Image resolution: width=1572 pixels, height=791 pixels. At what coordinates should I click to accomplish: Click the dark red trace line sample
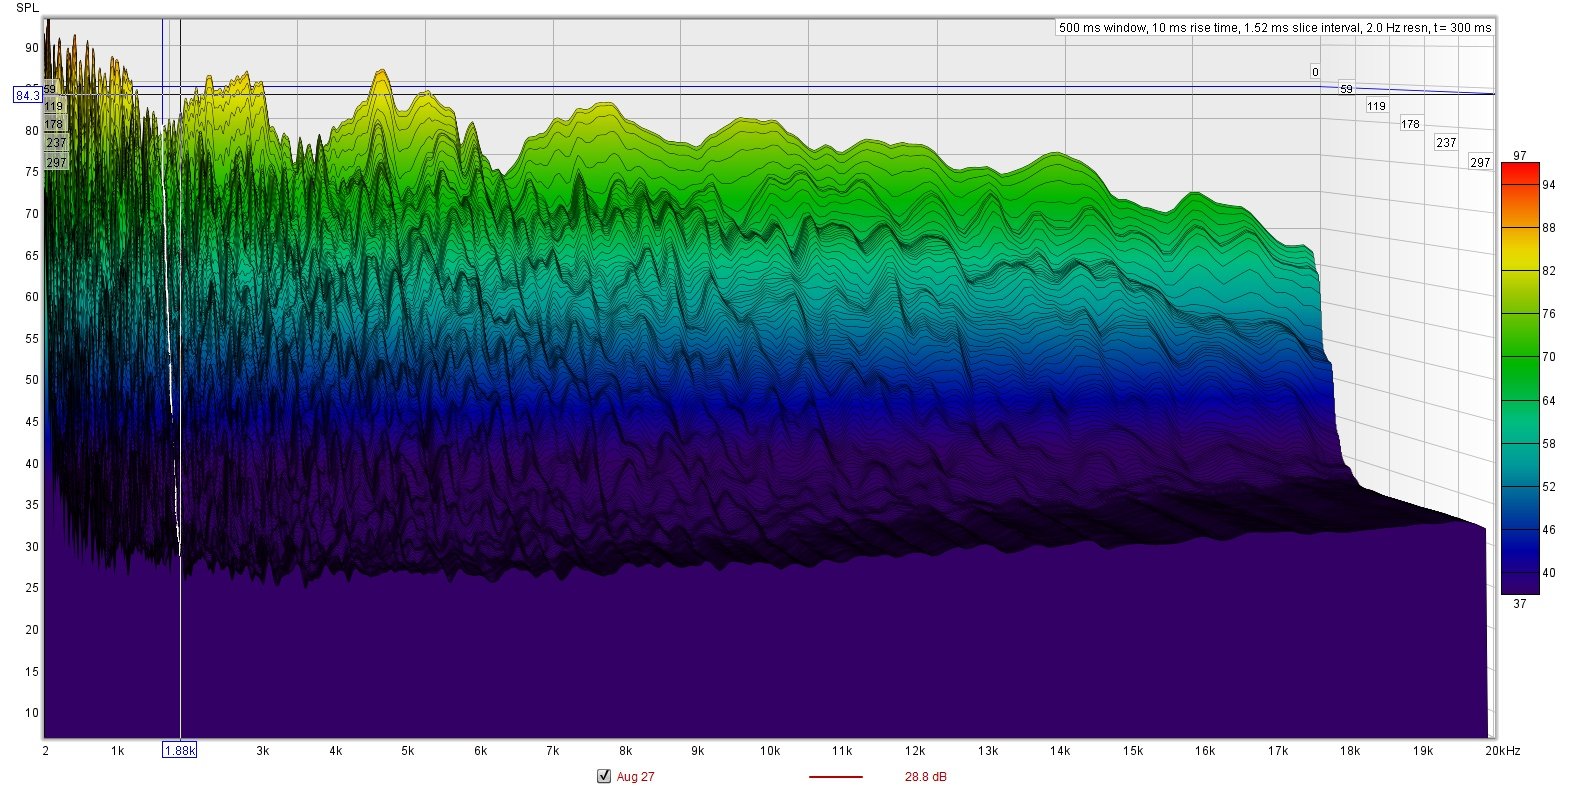pyautogui.click(x=835, y=777)
